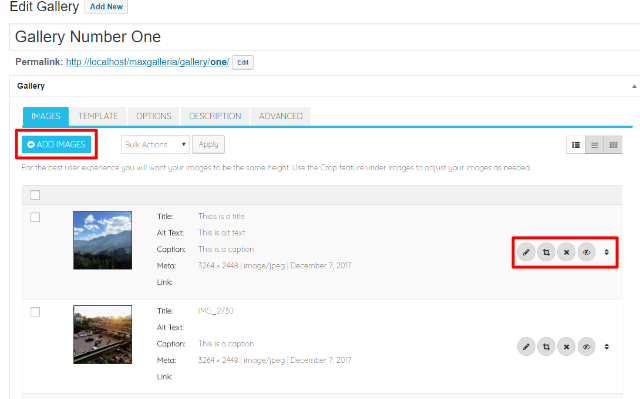Viewport: 640px width, 399px height.
Task: Open the Bulk Actions dropdown
Action: pos(155,144)
